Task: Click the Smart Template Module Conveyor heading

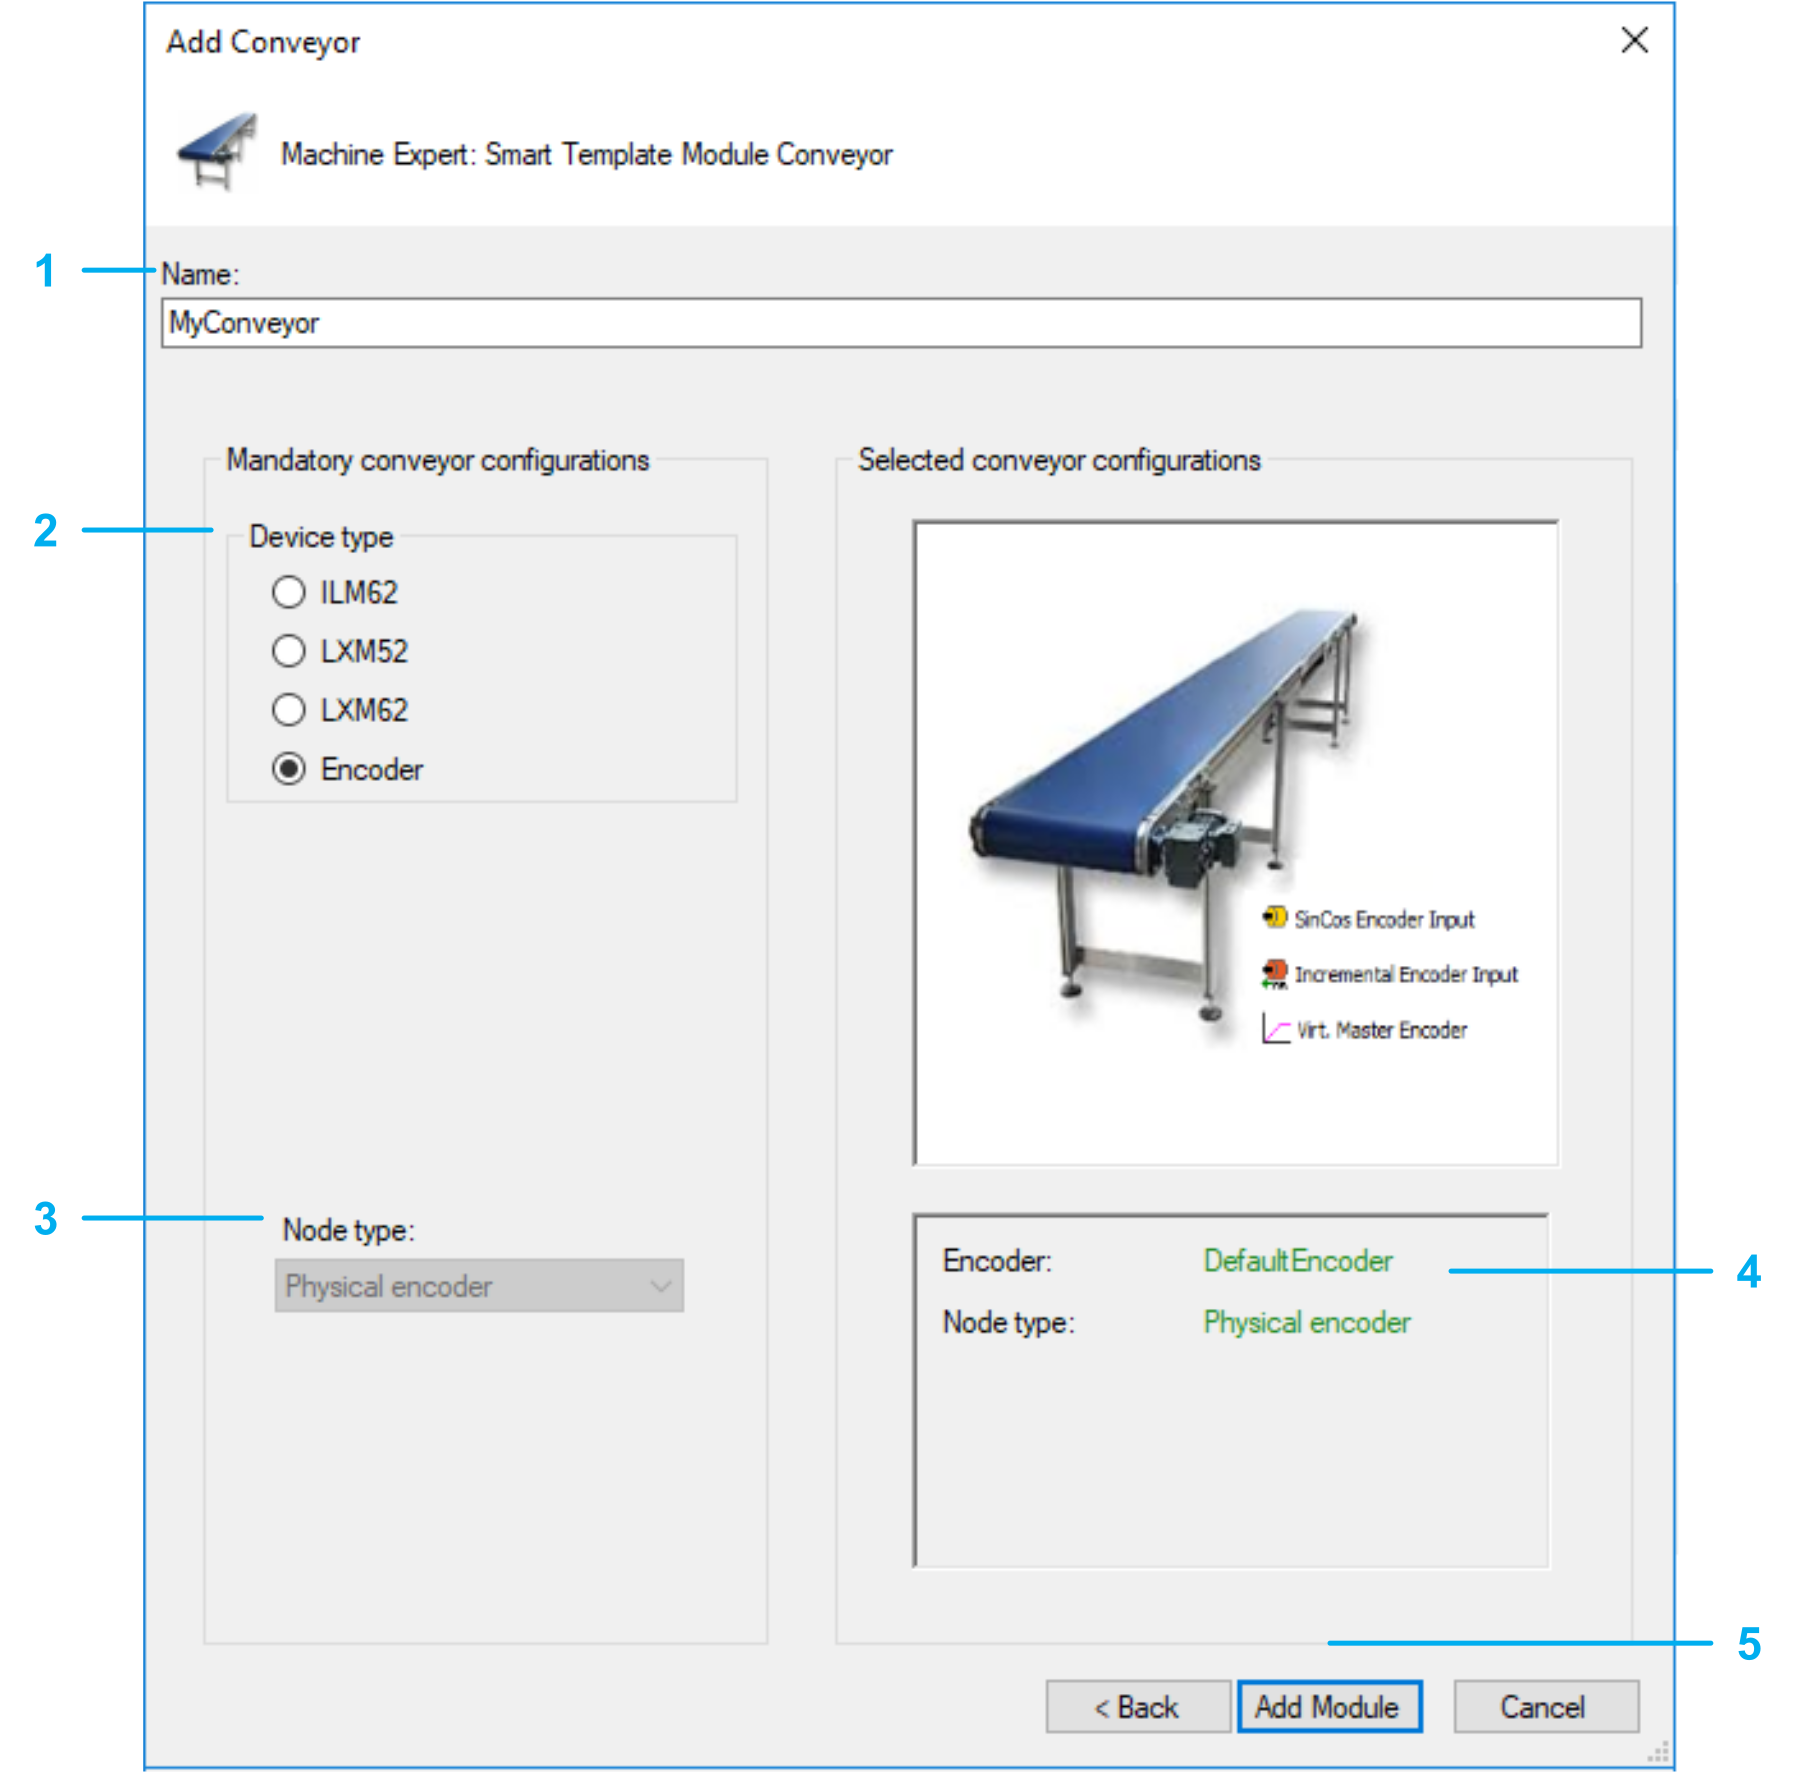Action: pos(587,155)
